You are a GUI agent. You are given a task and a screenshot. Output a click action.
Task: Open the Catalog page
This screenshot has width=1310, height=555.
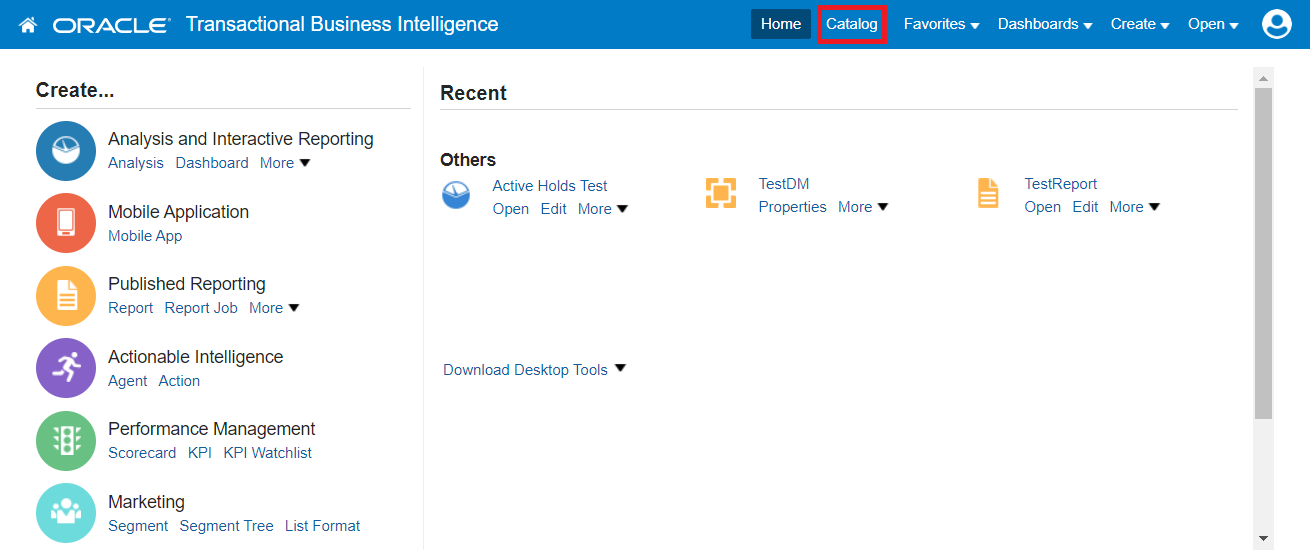point(852,24)
